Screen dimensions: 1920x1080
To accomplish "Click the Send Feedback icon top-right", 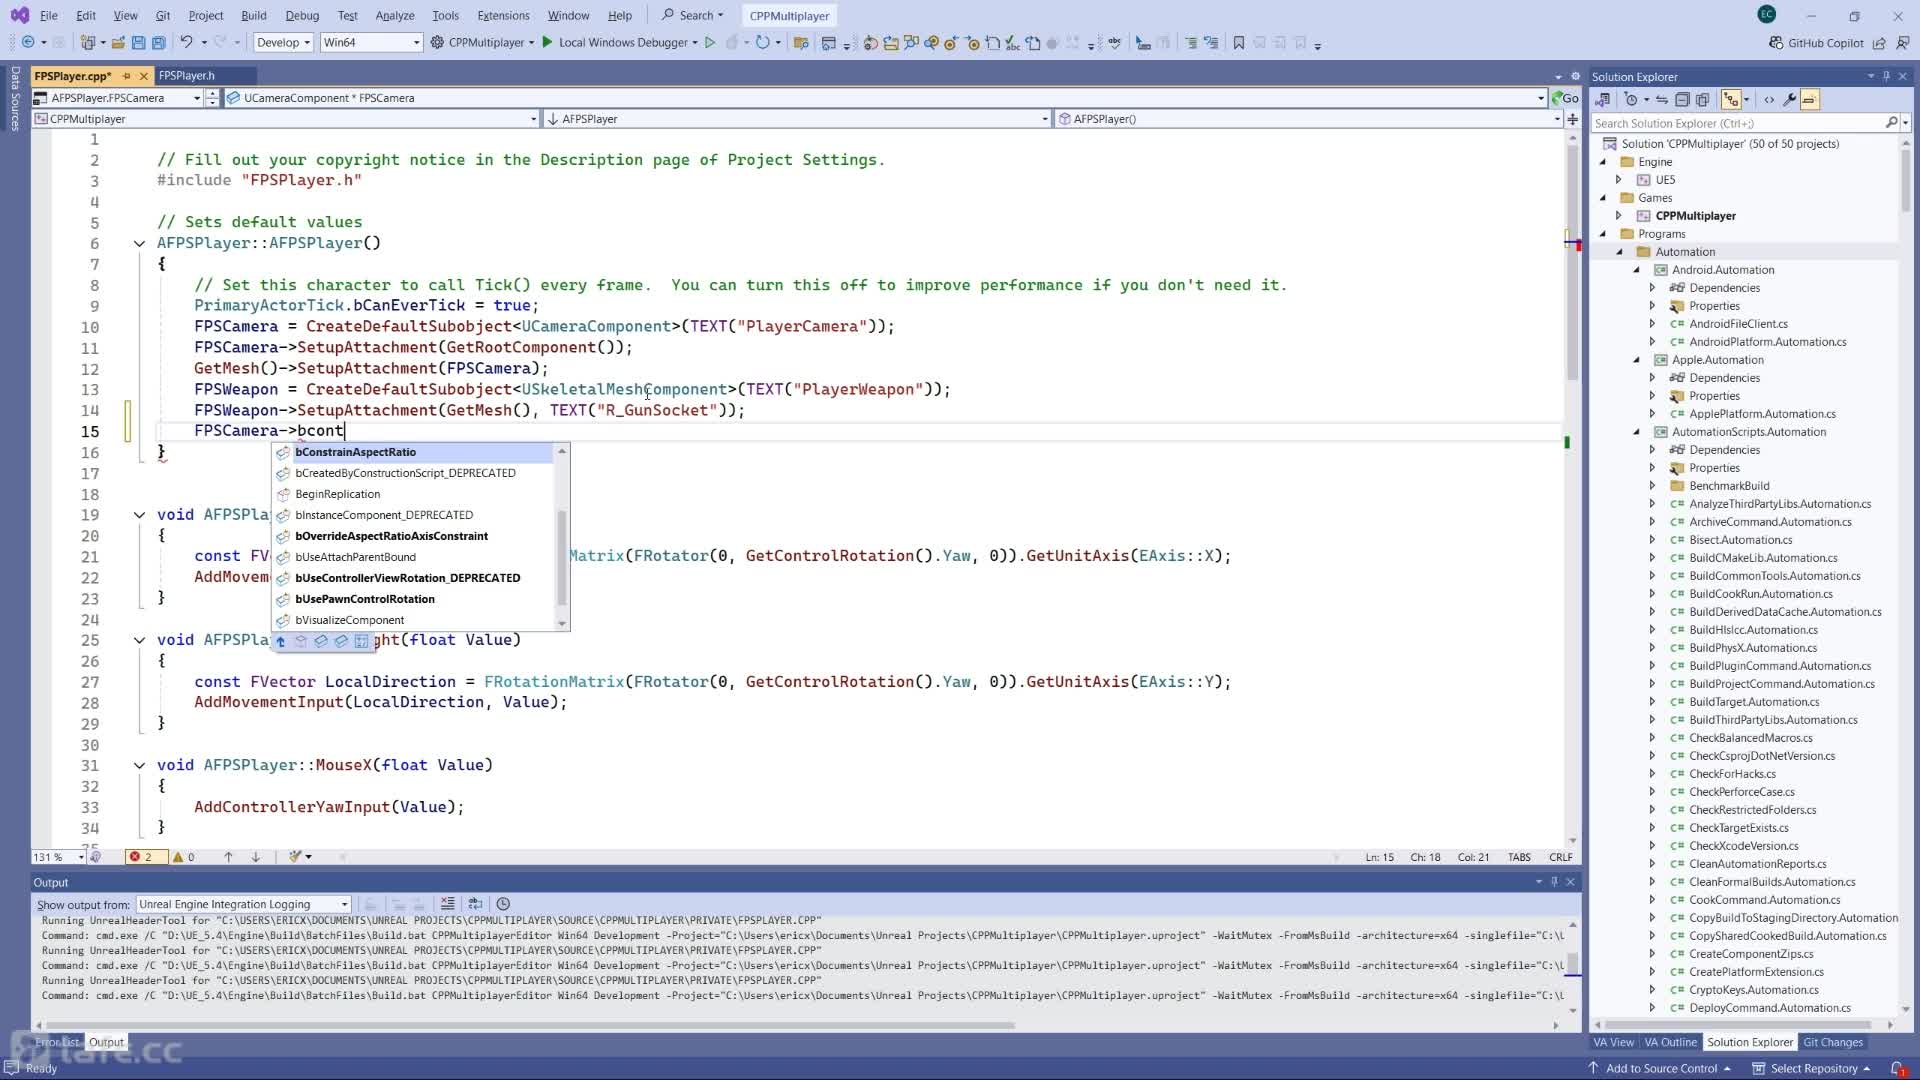I will coord(1901,43).
